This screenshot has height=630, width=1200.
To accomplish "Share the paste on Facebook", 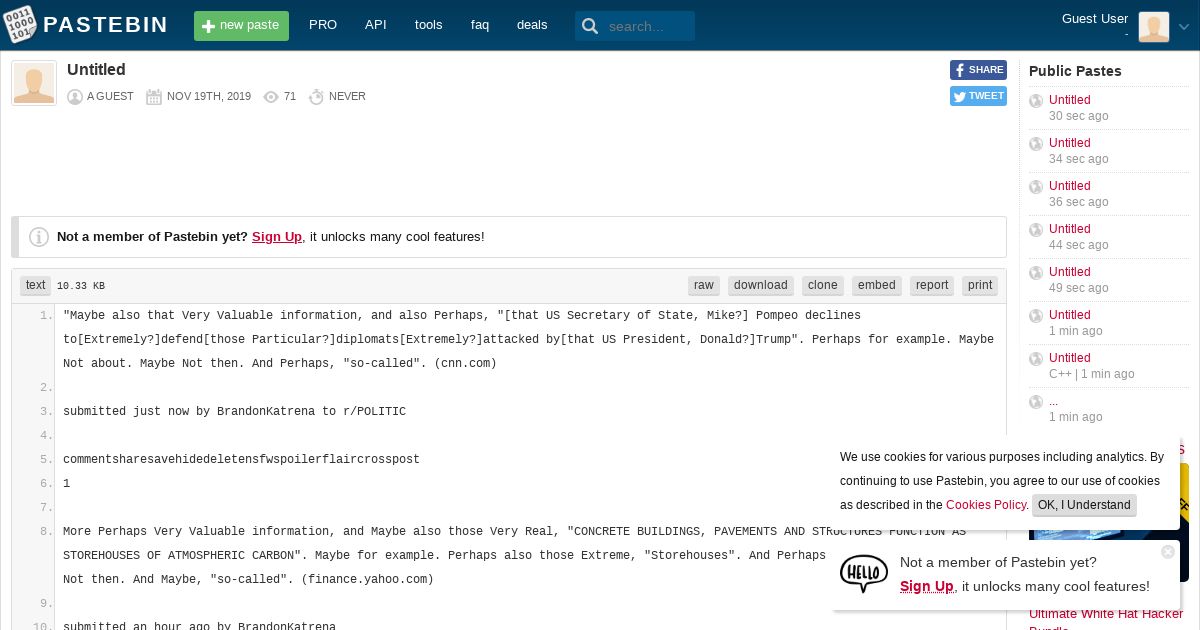I will [x=978, y=70].
